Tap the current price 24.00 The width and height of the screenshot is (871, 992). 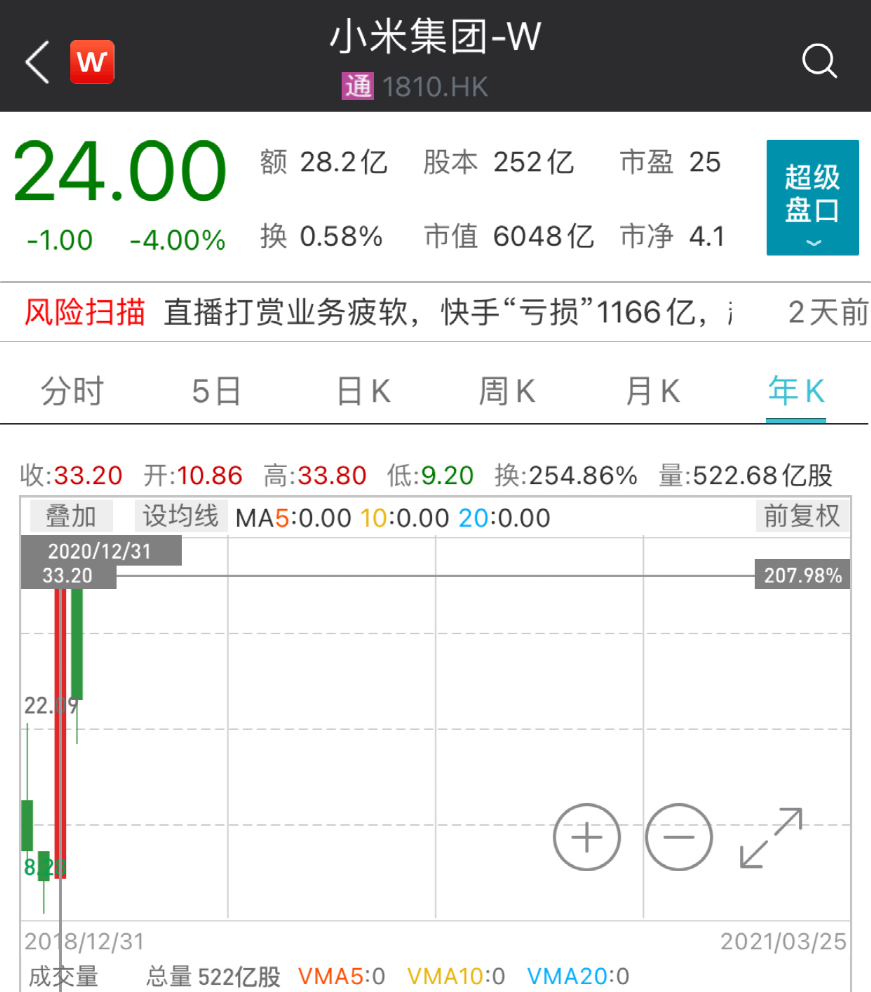(x=120, y=171)
